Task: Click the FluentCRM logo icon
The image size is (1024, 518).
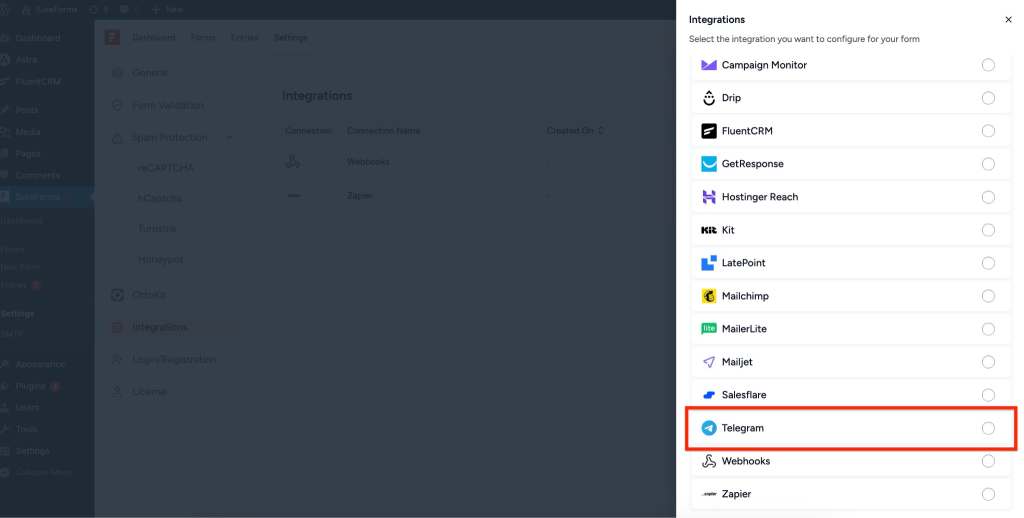Action: 709,131
